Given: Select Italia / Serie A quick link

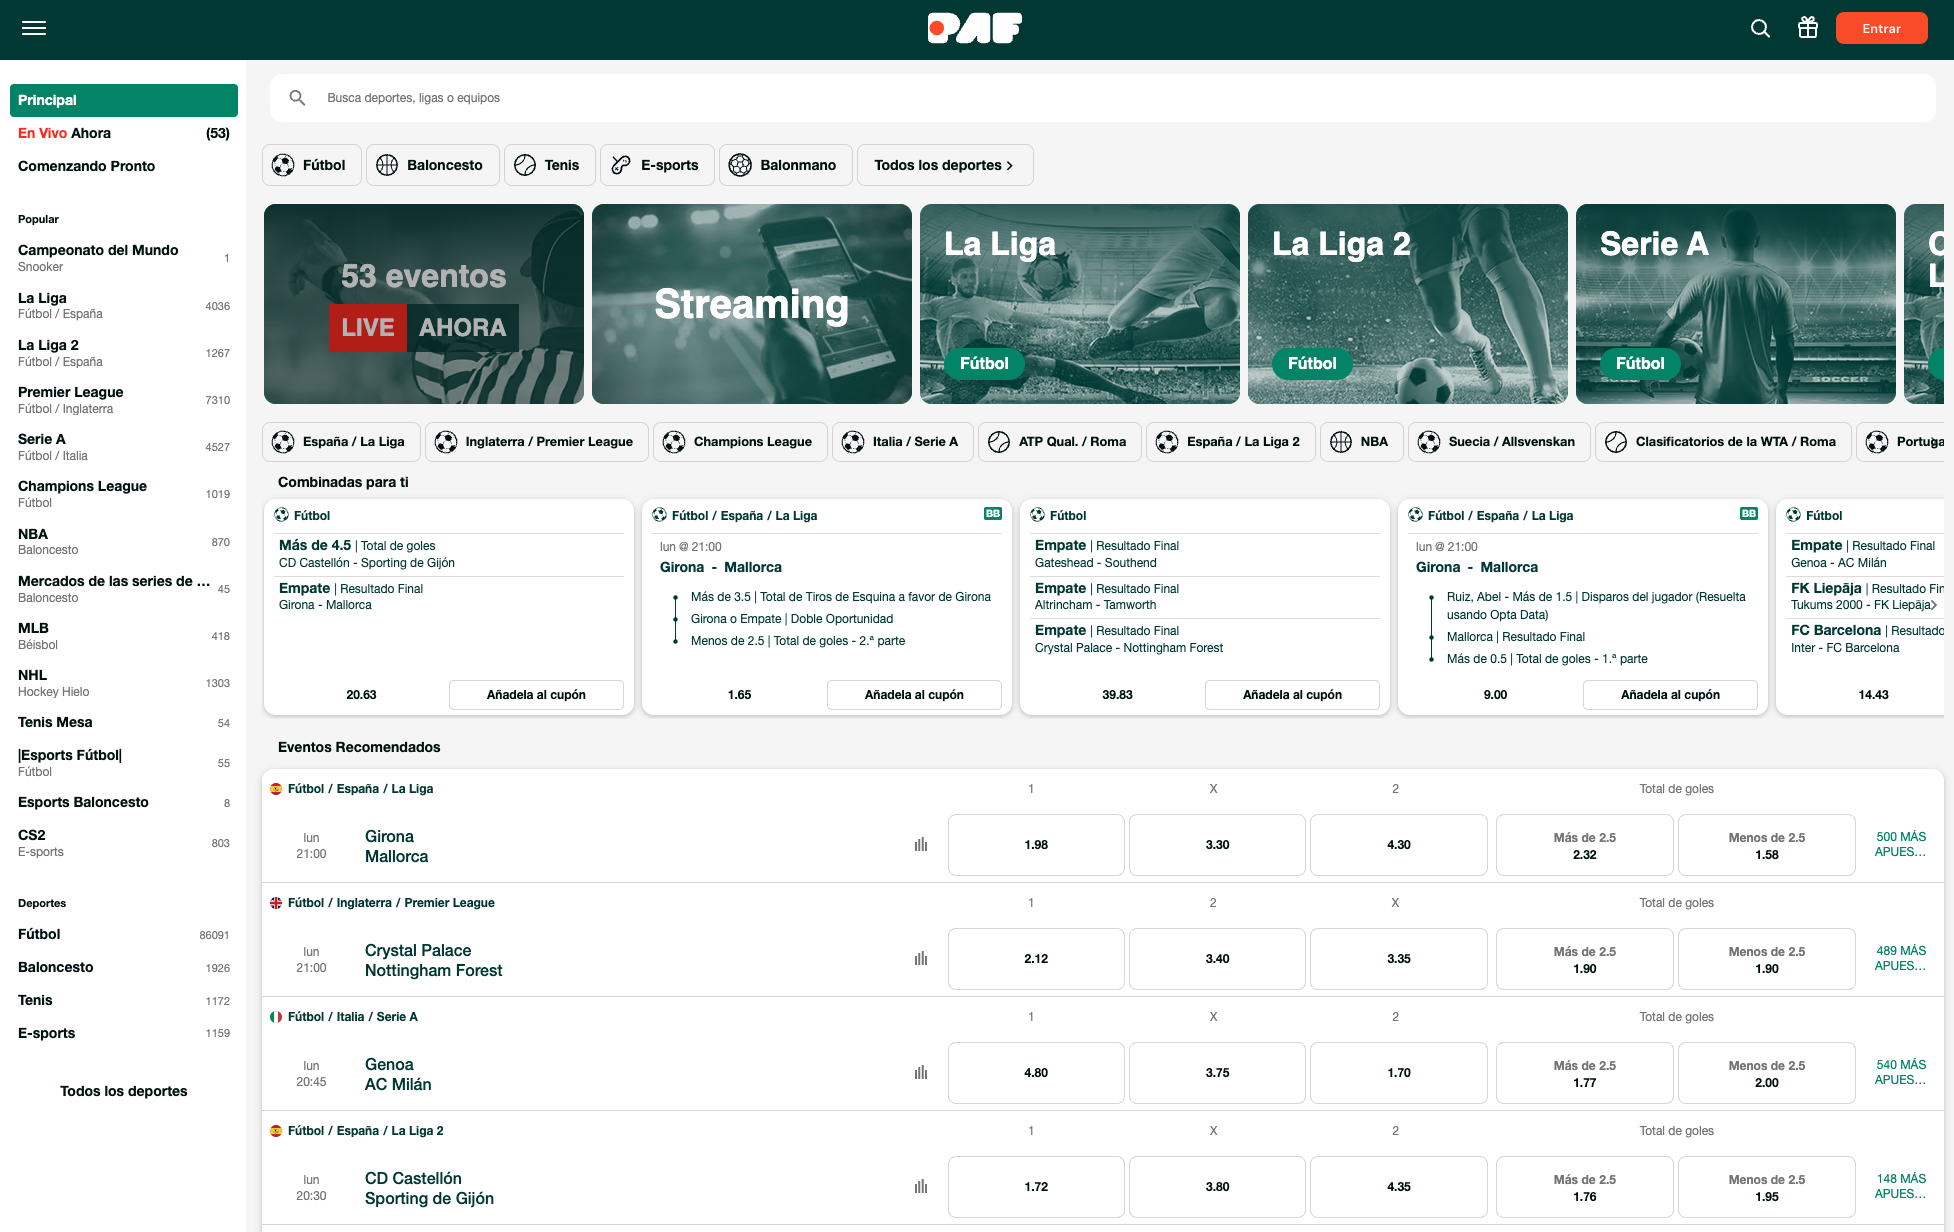Looking at the screenshot, I should pos(902,442).
